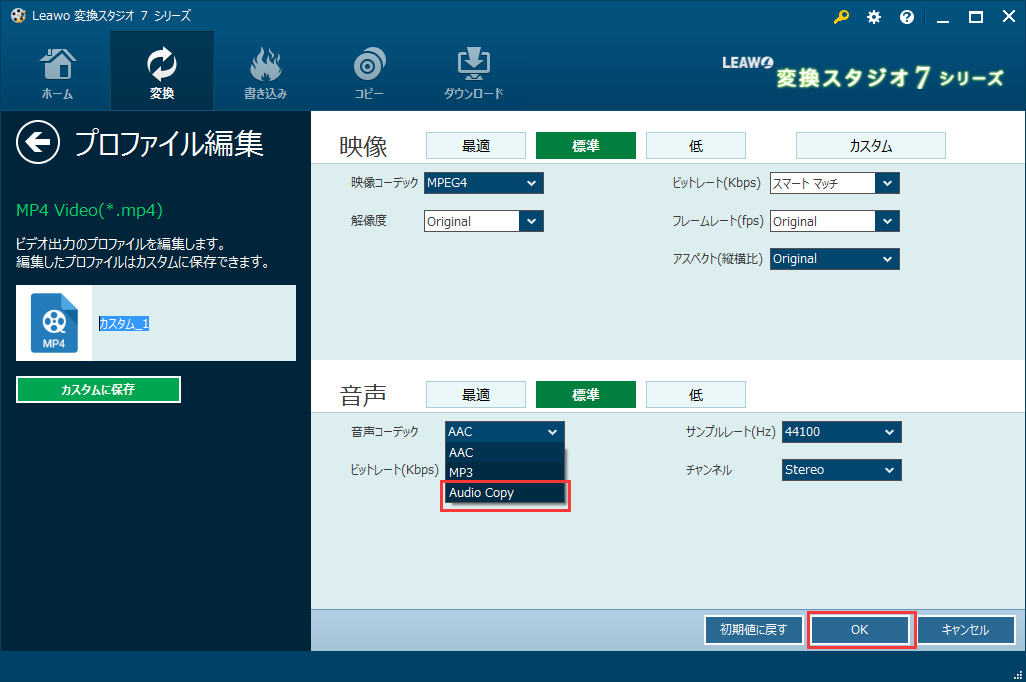Open the registration key dialog

pos(841,16)
